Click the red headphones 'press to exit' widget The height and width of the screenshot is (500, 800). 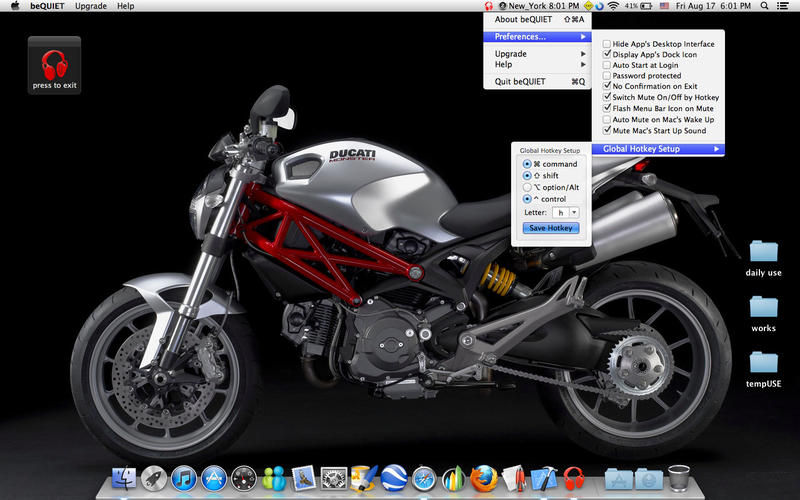(54, 66)
